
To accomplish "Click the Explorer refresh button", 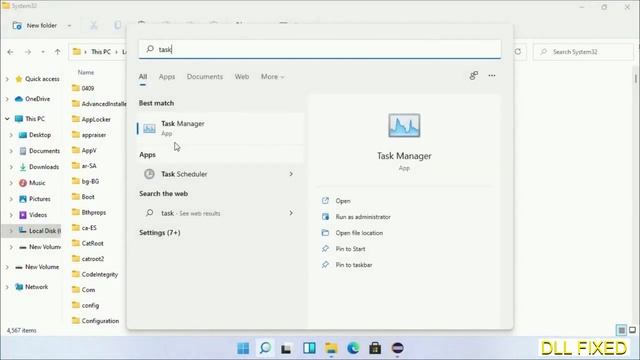I will click(518, 52).
